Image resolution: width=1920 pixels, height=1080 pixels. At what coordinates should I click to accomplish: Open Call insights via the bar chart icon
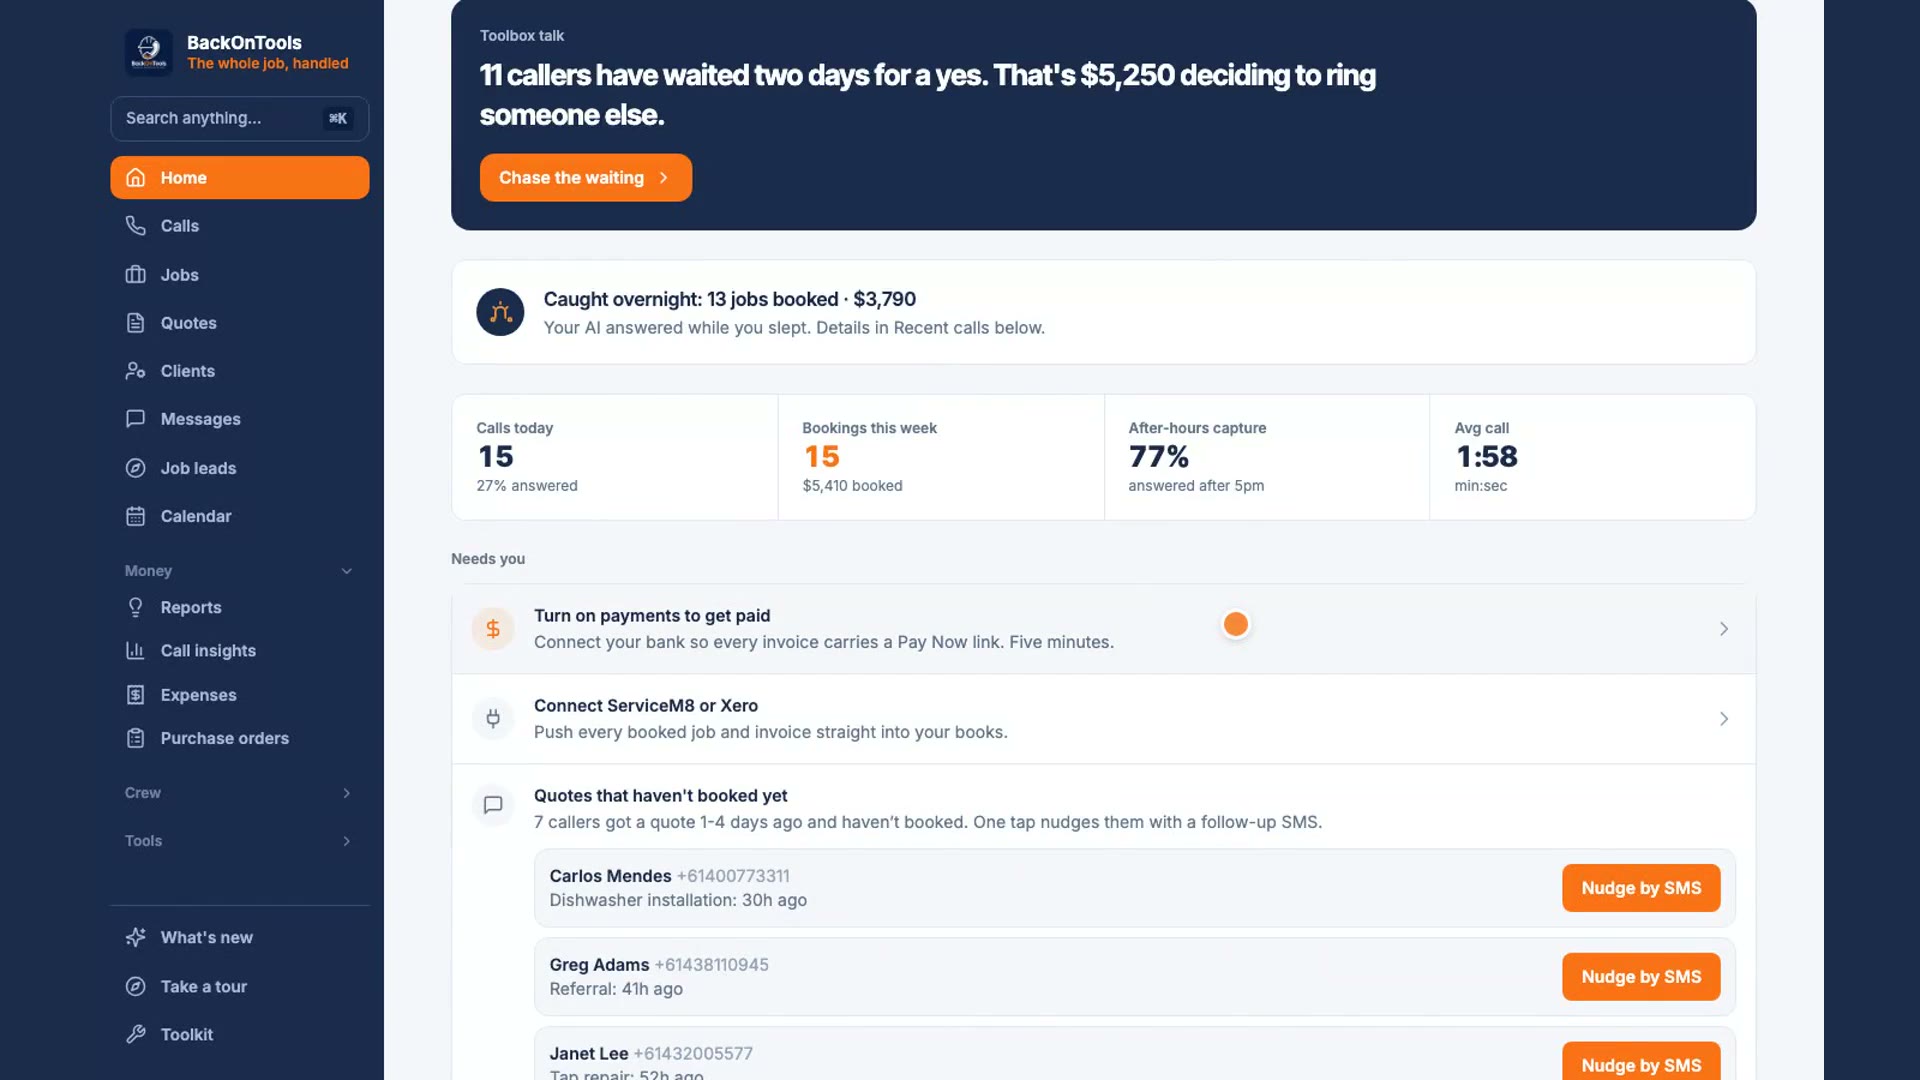136,650
